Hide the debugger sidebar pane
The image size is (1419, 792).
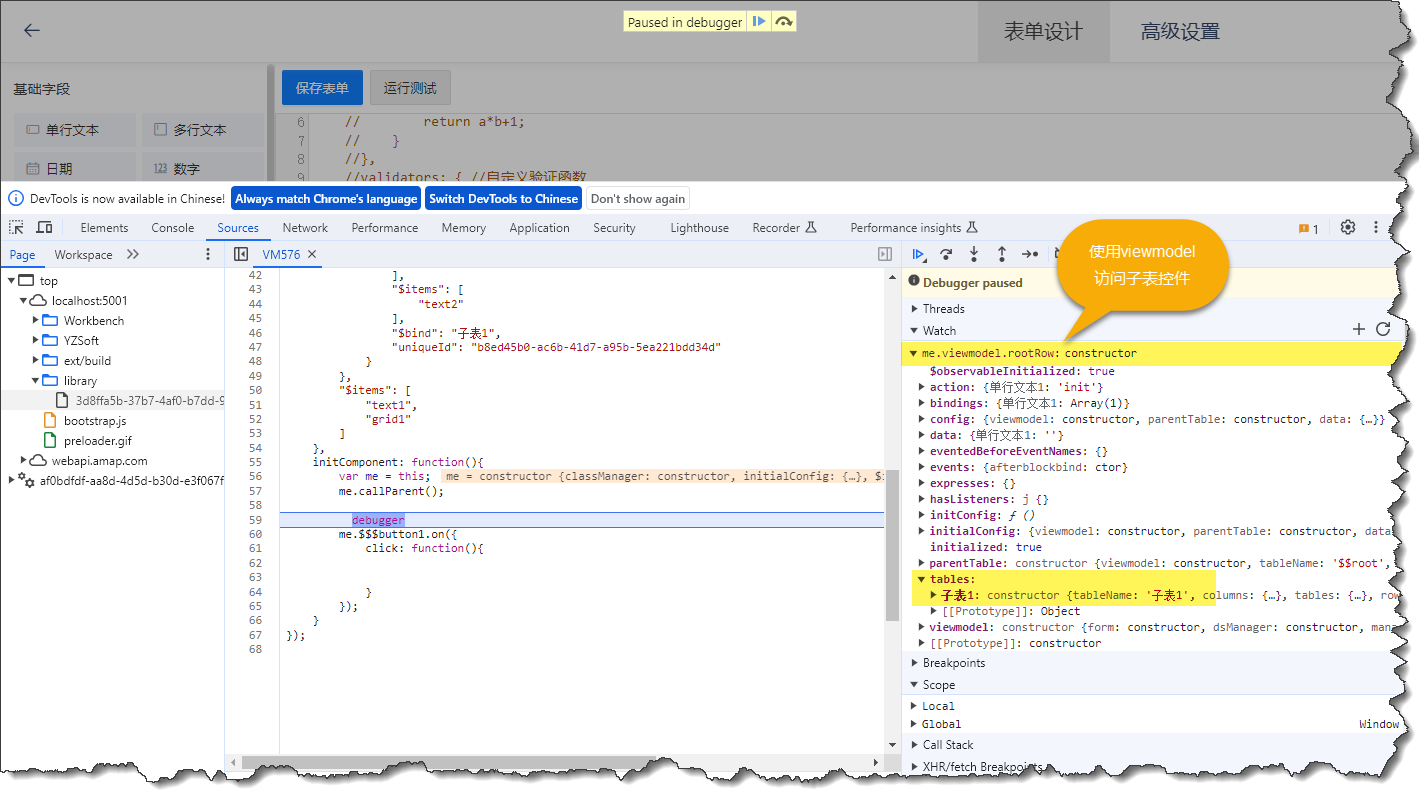(x=885, y=255)
